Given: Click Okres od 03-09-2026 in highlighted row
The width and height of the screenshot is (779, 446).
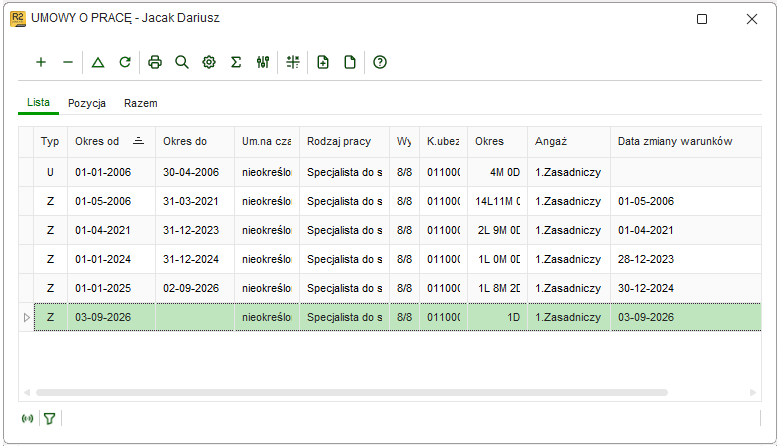Looking at the screenshot, I should [111, 317].
